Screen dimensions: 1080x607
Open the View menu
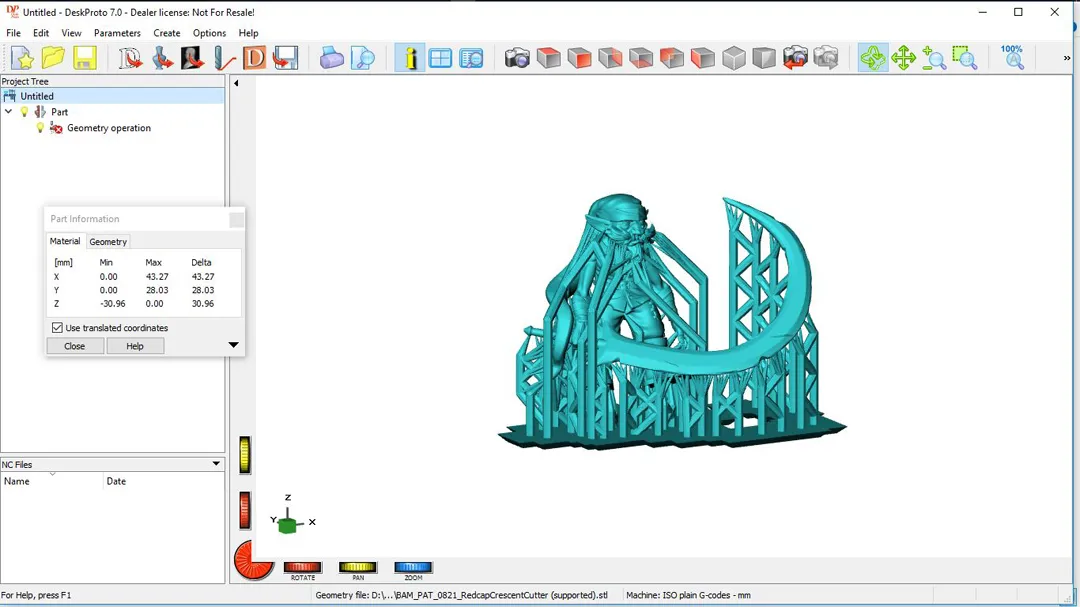(71, 33)
